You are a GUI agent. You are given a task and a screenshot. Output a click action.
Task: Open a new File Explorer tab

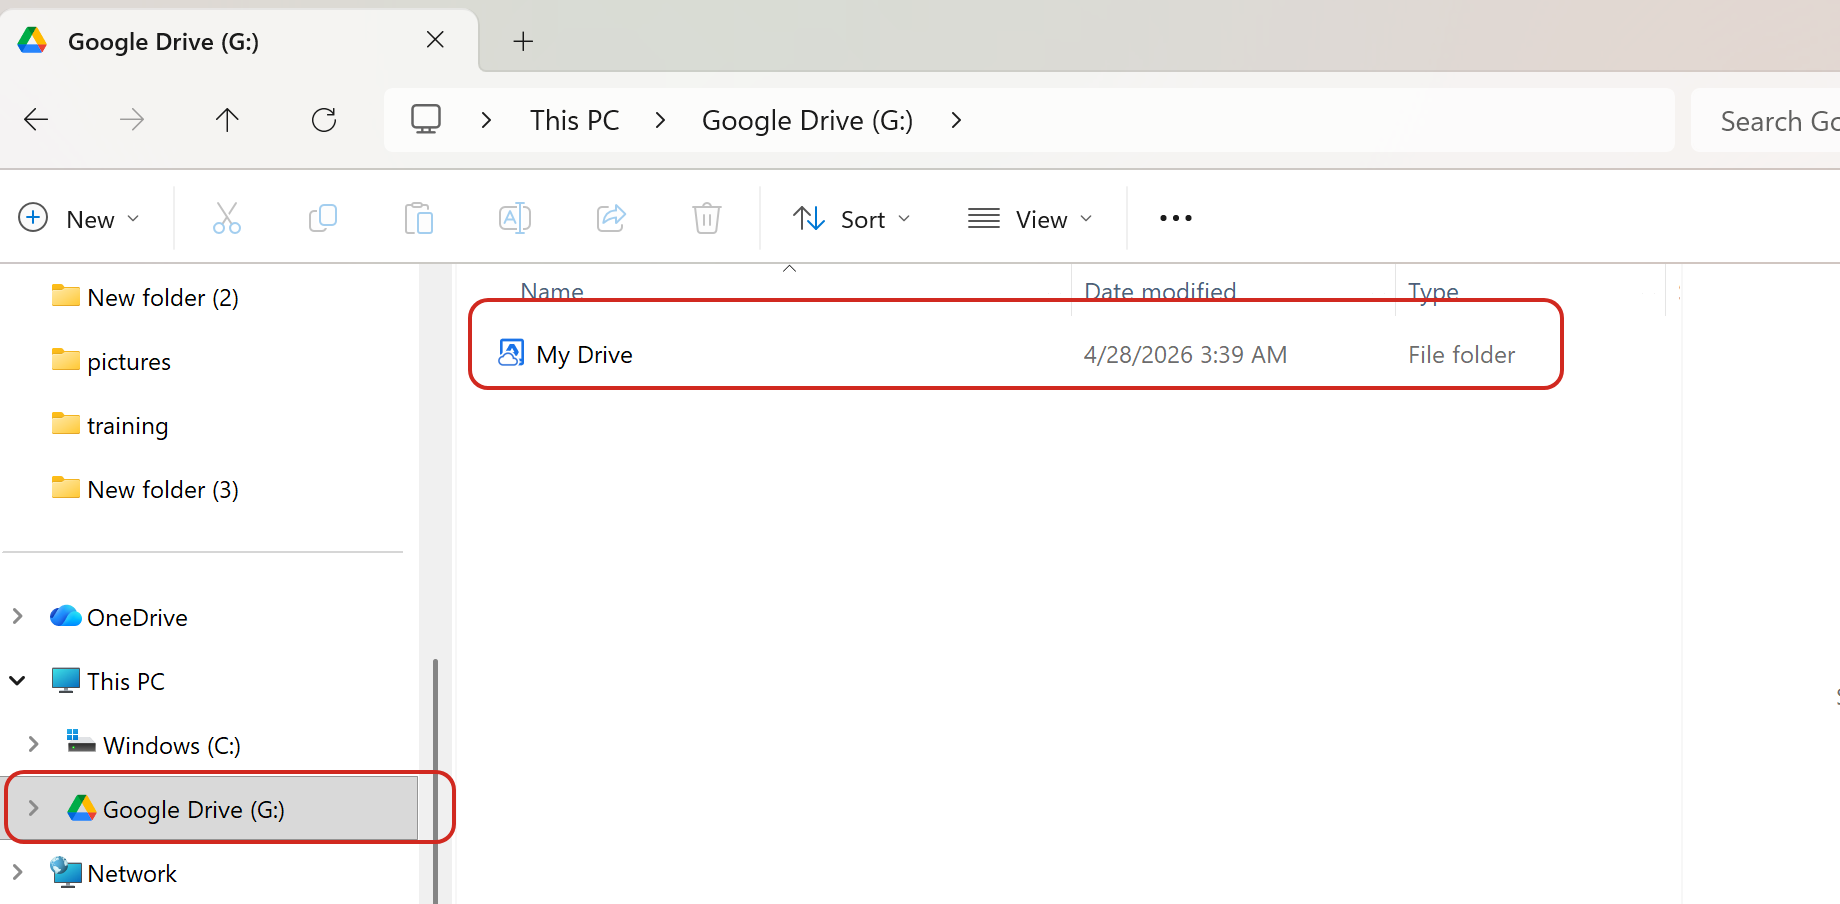pos(523,41)
